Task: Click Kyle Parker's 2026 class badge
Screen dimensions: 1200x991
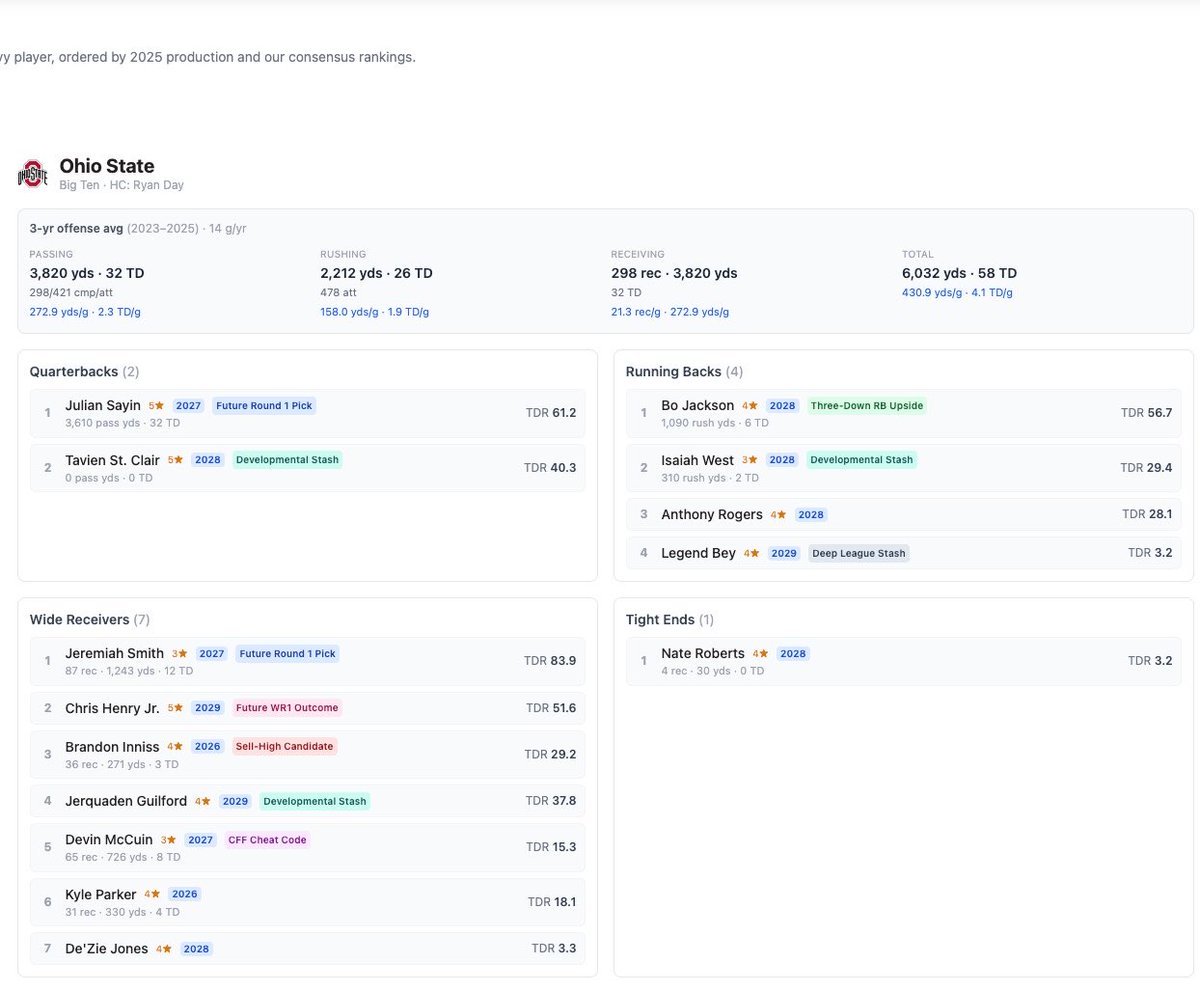Action: [185, 894]
